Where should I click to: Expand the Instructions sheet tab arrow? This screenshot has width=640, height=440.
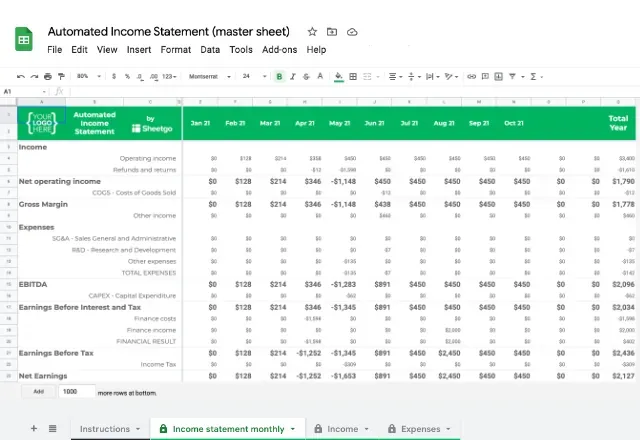(x=138, y=429)
